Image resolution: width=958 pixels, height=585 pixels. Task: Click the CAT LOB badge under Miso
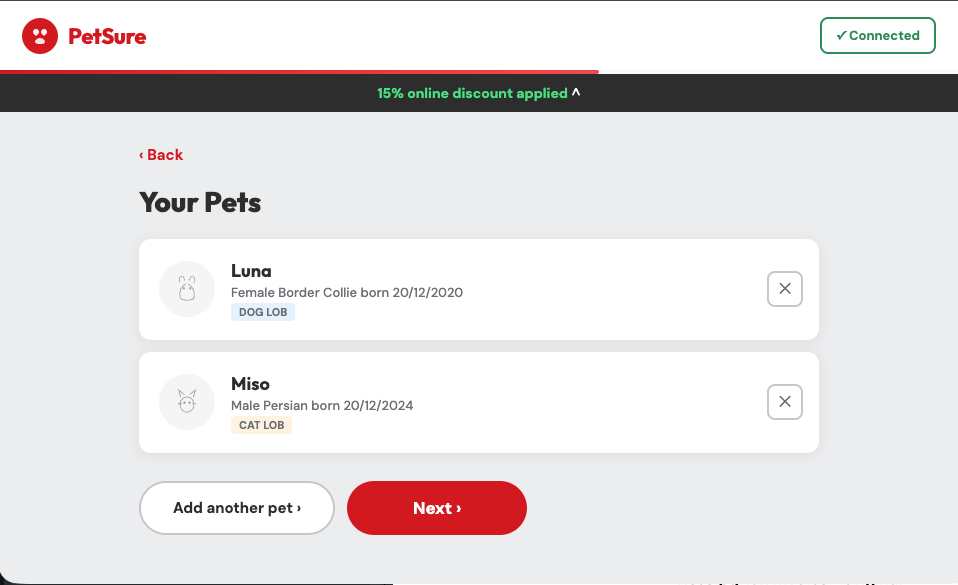[x=261, y=425]
